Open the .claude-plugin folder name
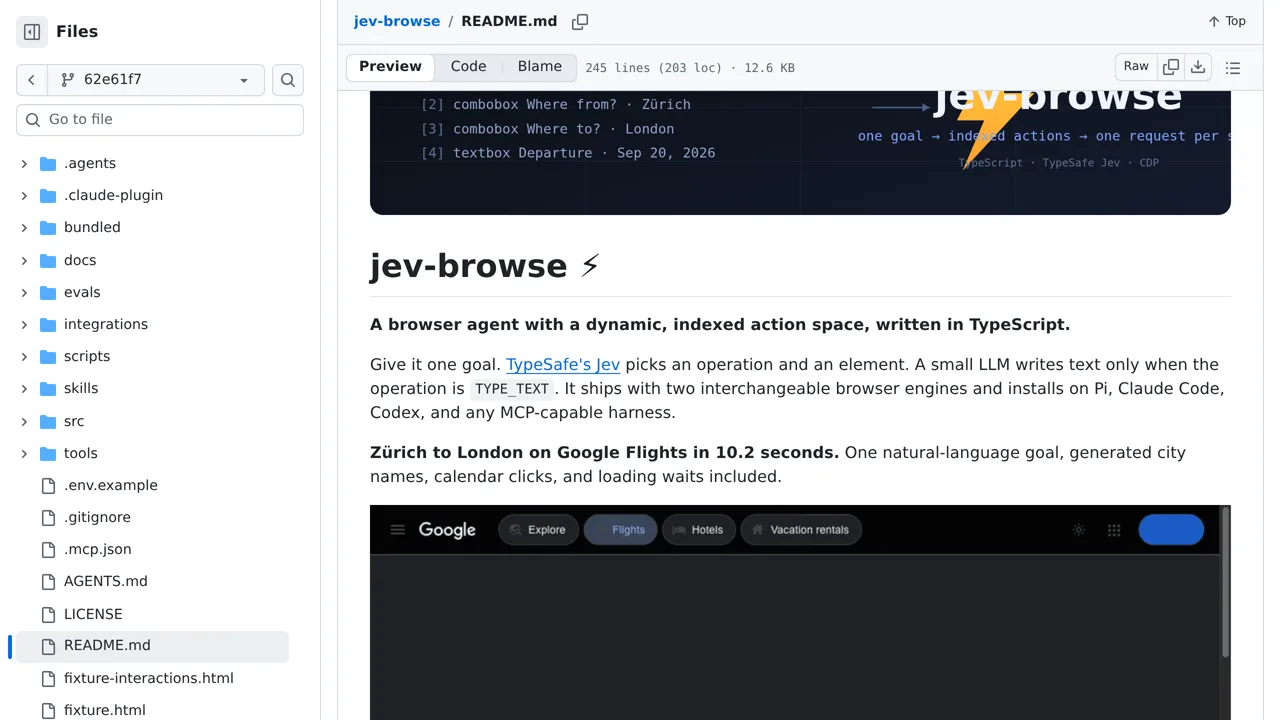The width and height of the screenshot is (1280, 720). [113, 195]
